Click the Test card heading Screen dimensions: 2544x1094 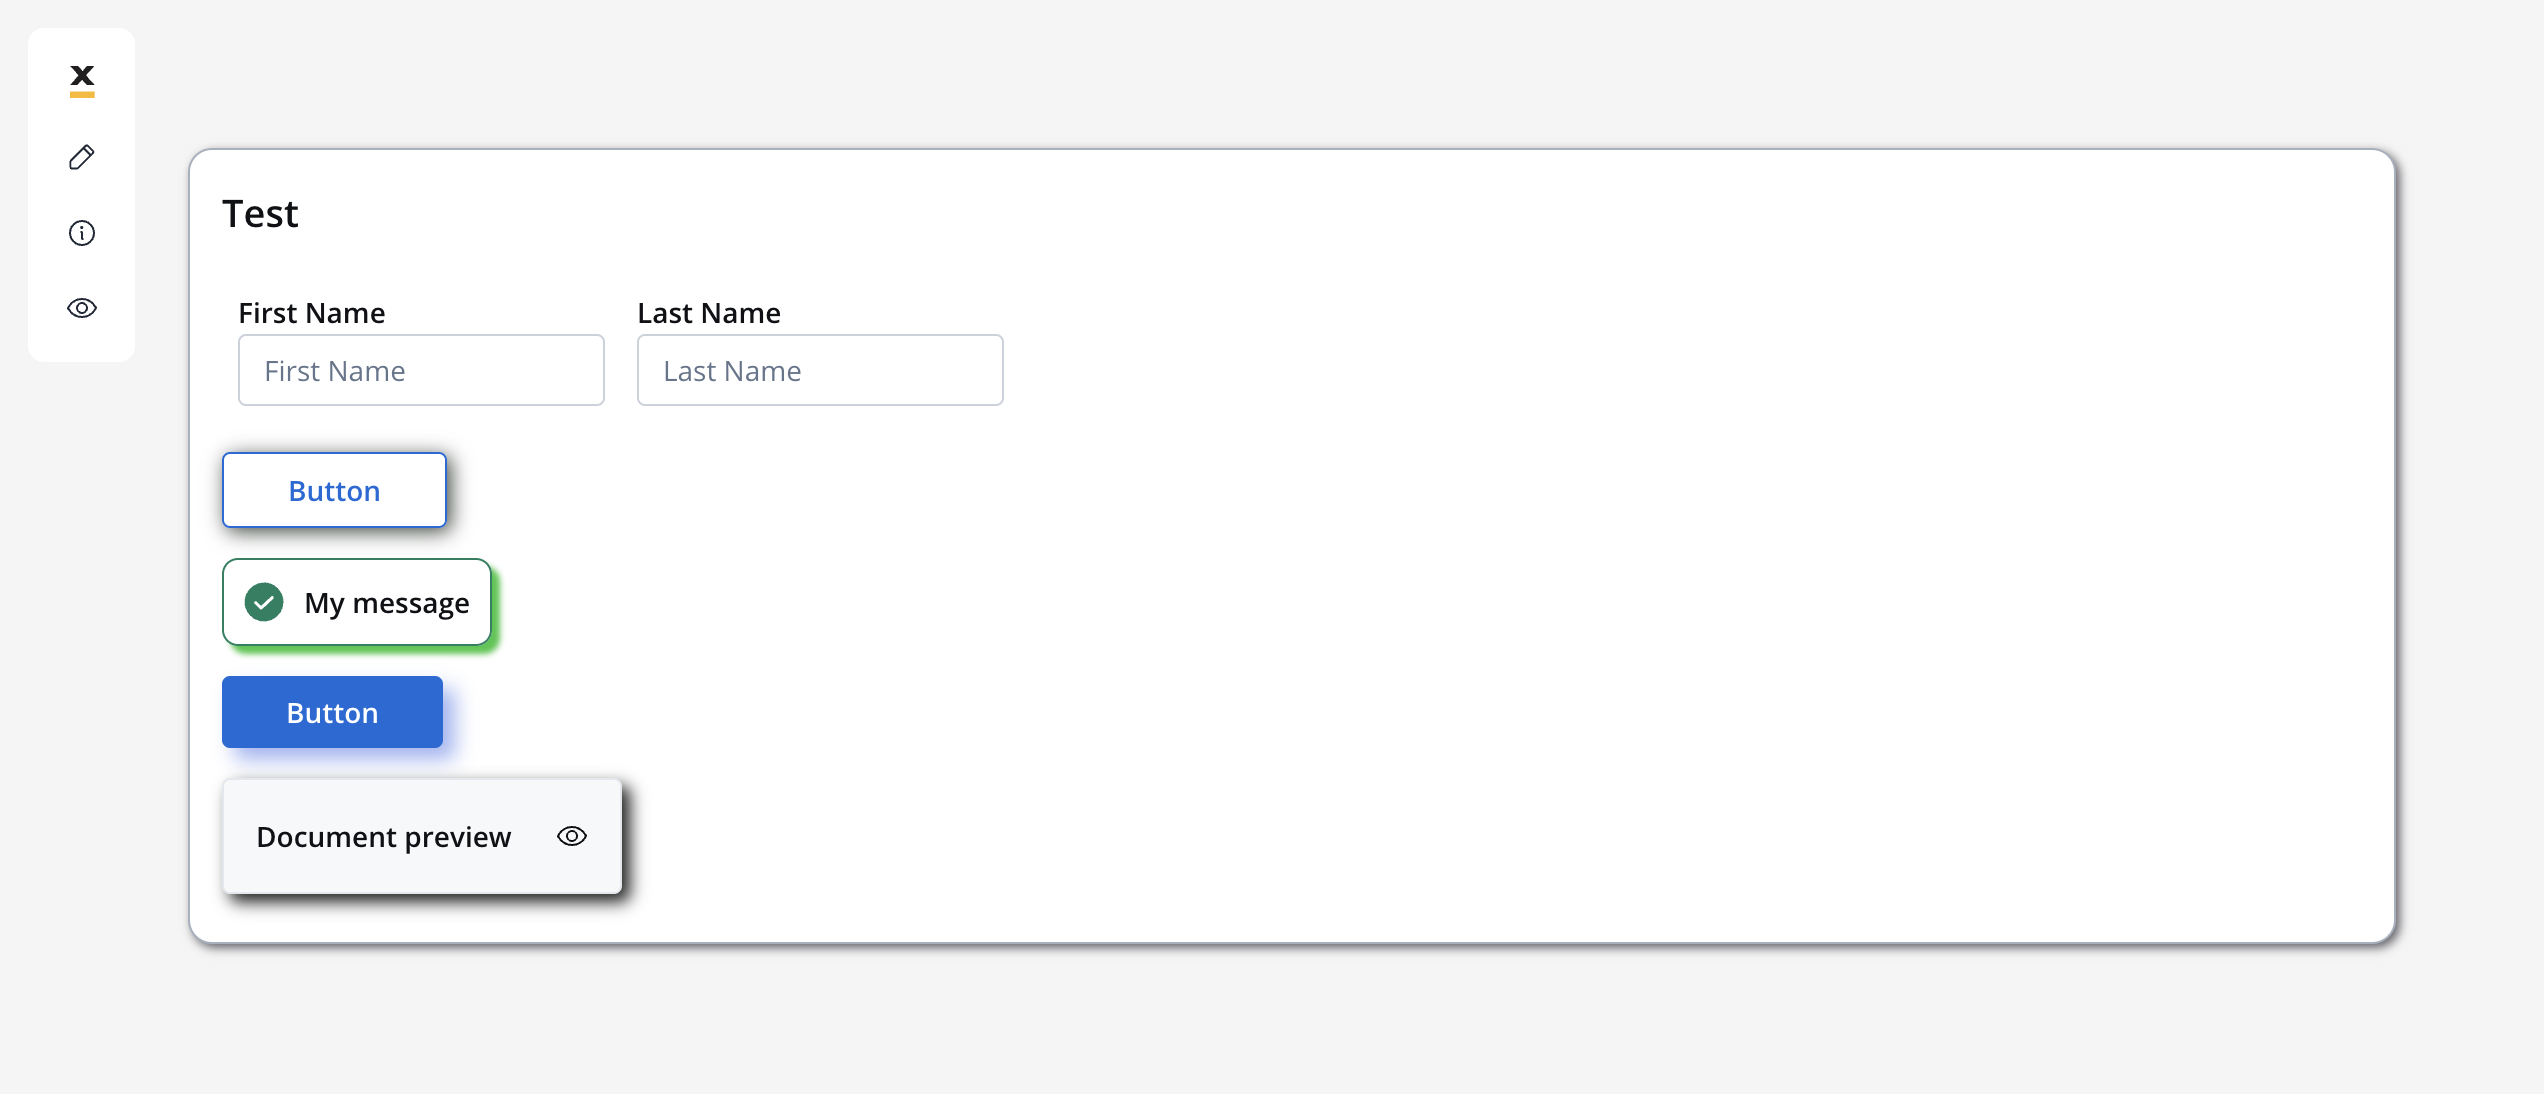click(x=260, y=214)
